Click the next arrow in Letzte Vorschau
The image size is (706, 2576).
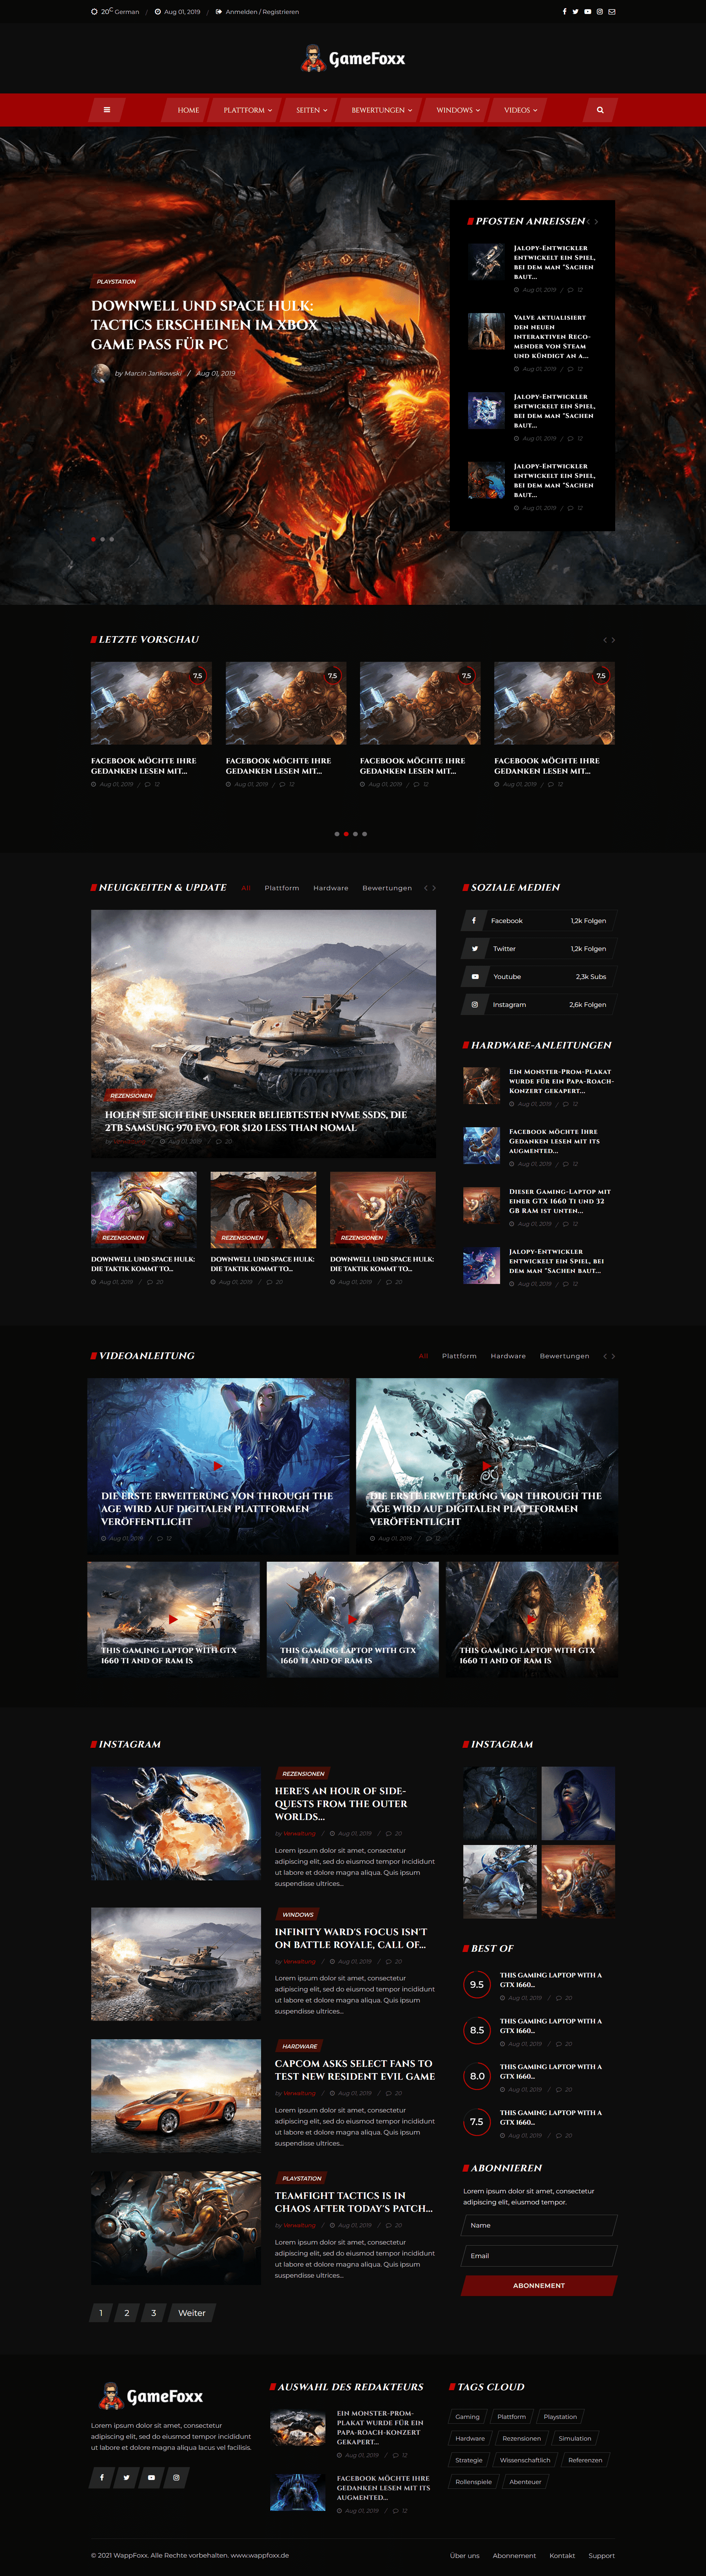[613, 640]
